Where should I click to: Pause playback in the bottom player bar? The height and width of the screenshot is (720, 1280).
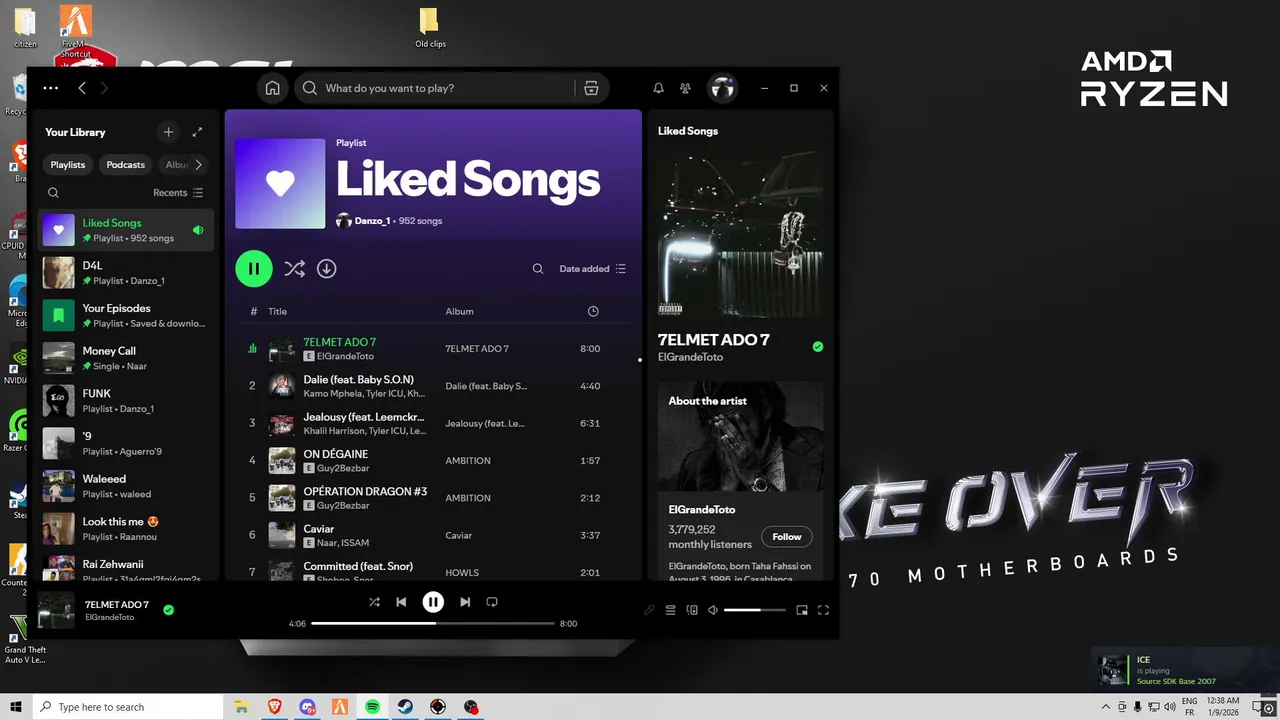433,602
